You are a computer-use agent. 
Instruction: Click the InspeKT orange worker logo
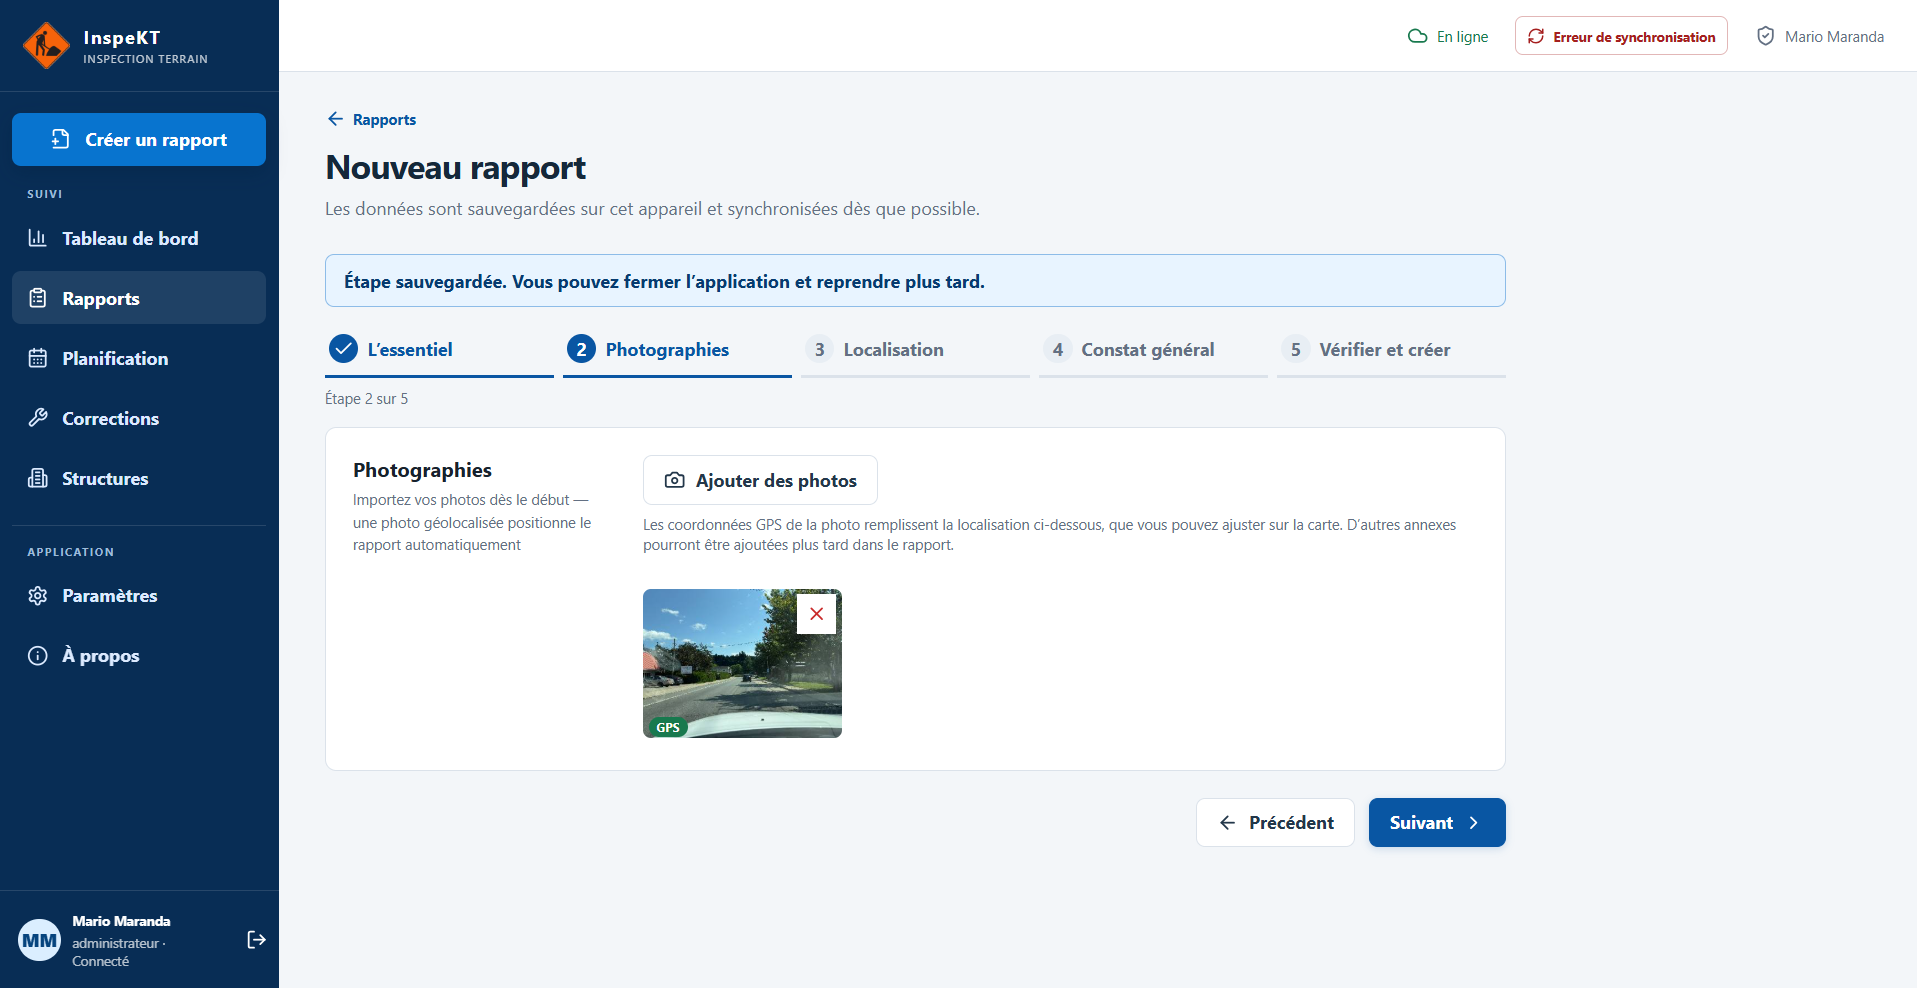(46, 45)
